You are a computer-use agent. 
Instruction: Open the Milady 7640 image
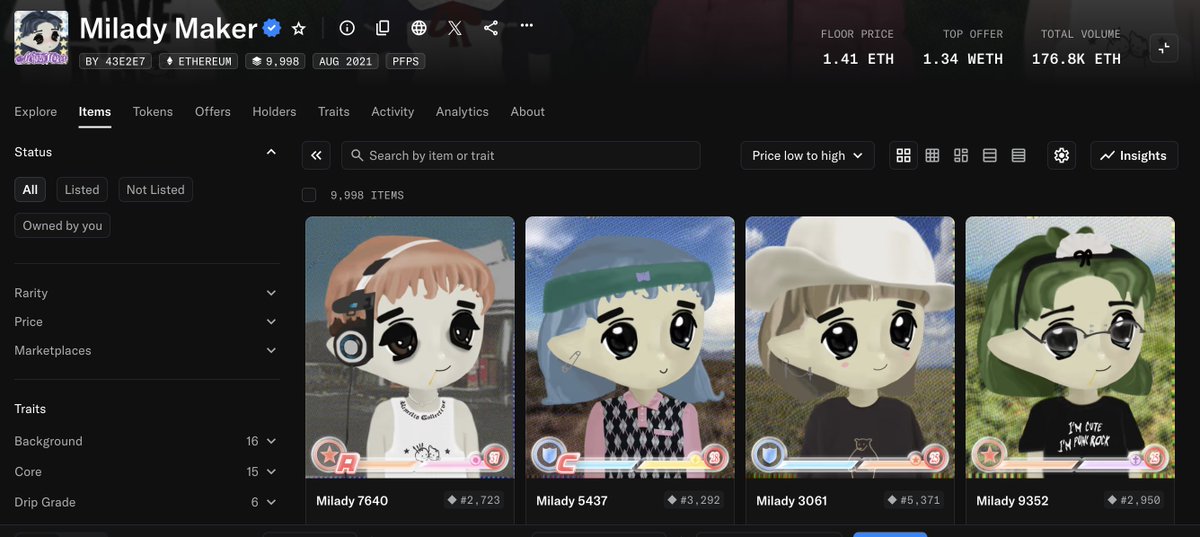pyautogui.click(x=410, y=347)
